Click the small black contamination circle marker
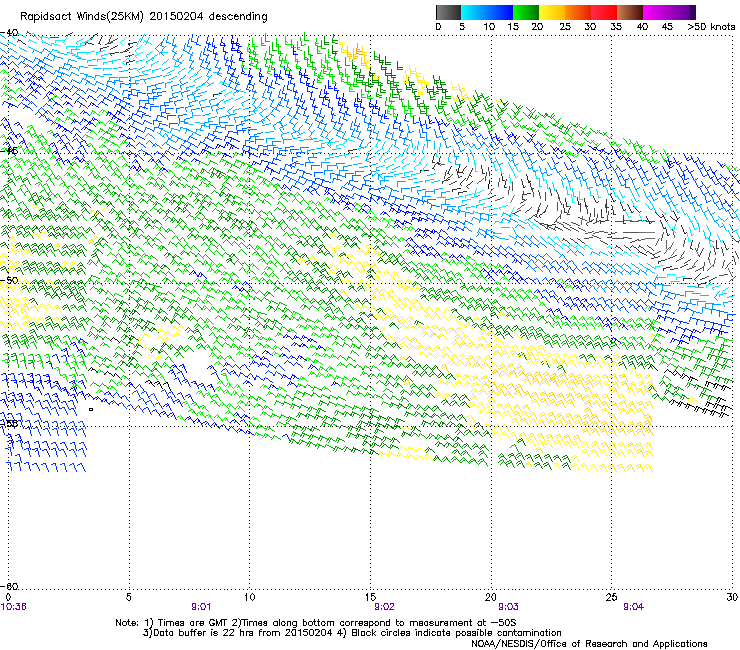 tap(91, 409)
